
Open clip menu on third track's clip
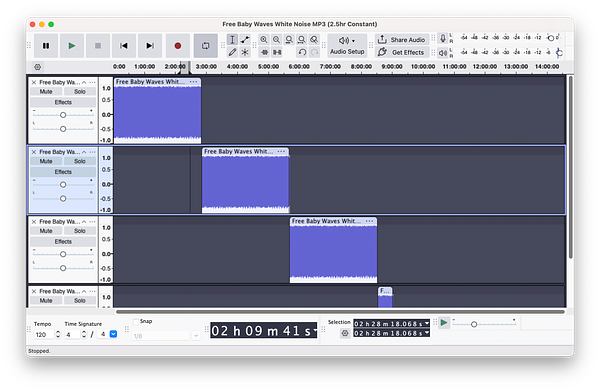pos(370,221)
